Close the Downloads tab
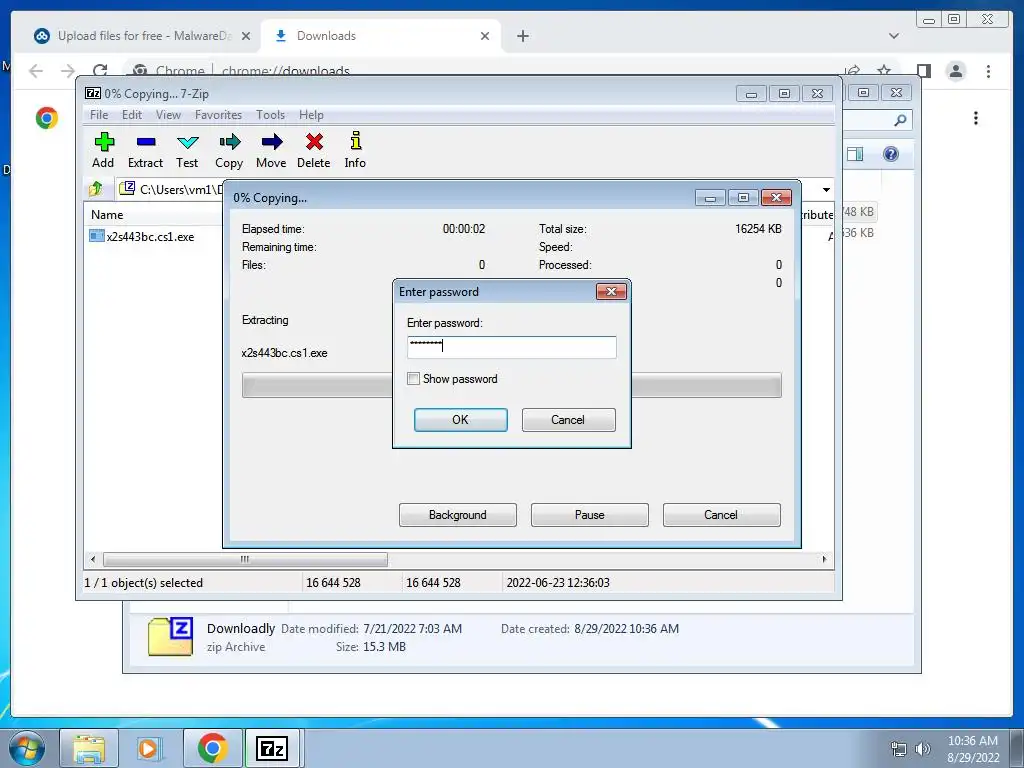 click(x=485, y=36)
